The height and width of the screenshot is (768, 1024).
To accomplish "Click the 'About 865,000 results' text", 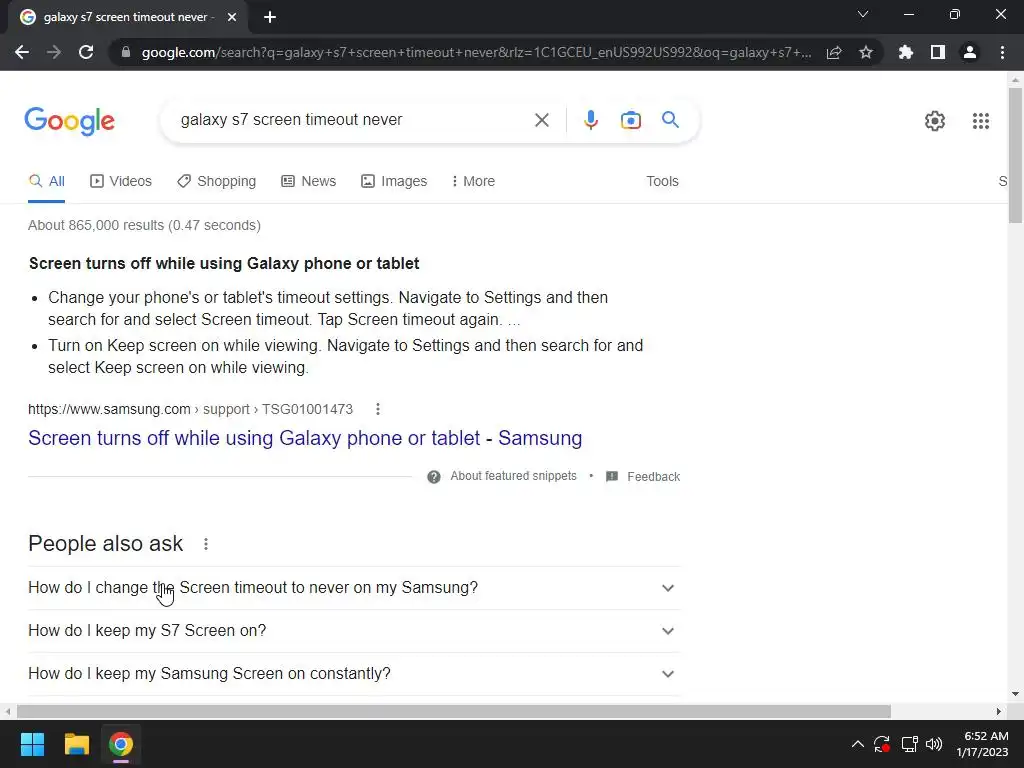I will (x=144, y=225).
